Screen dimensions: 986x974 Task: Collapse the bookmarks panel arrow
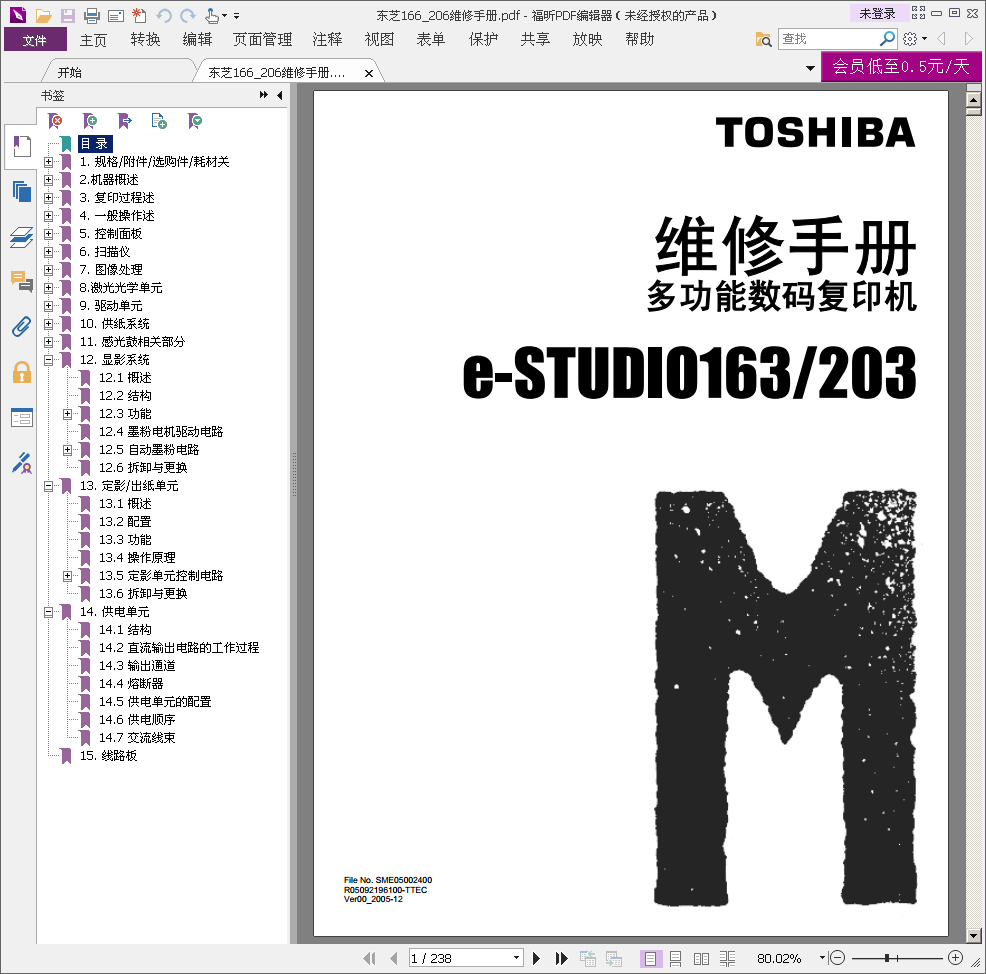coord(280,95)
